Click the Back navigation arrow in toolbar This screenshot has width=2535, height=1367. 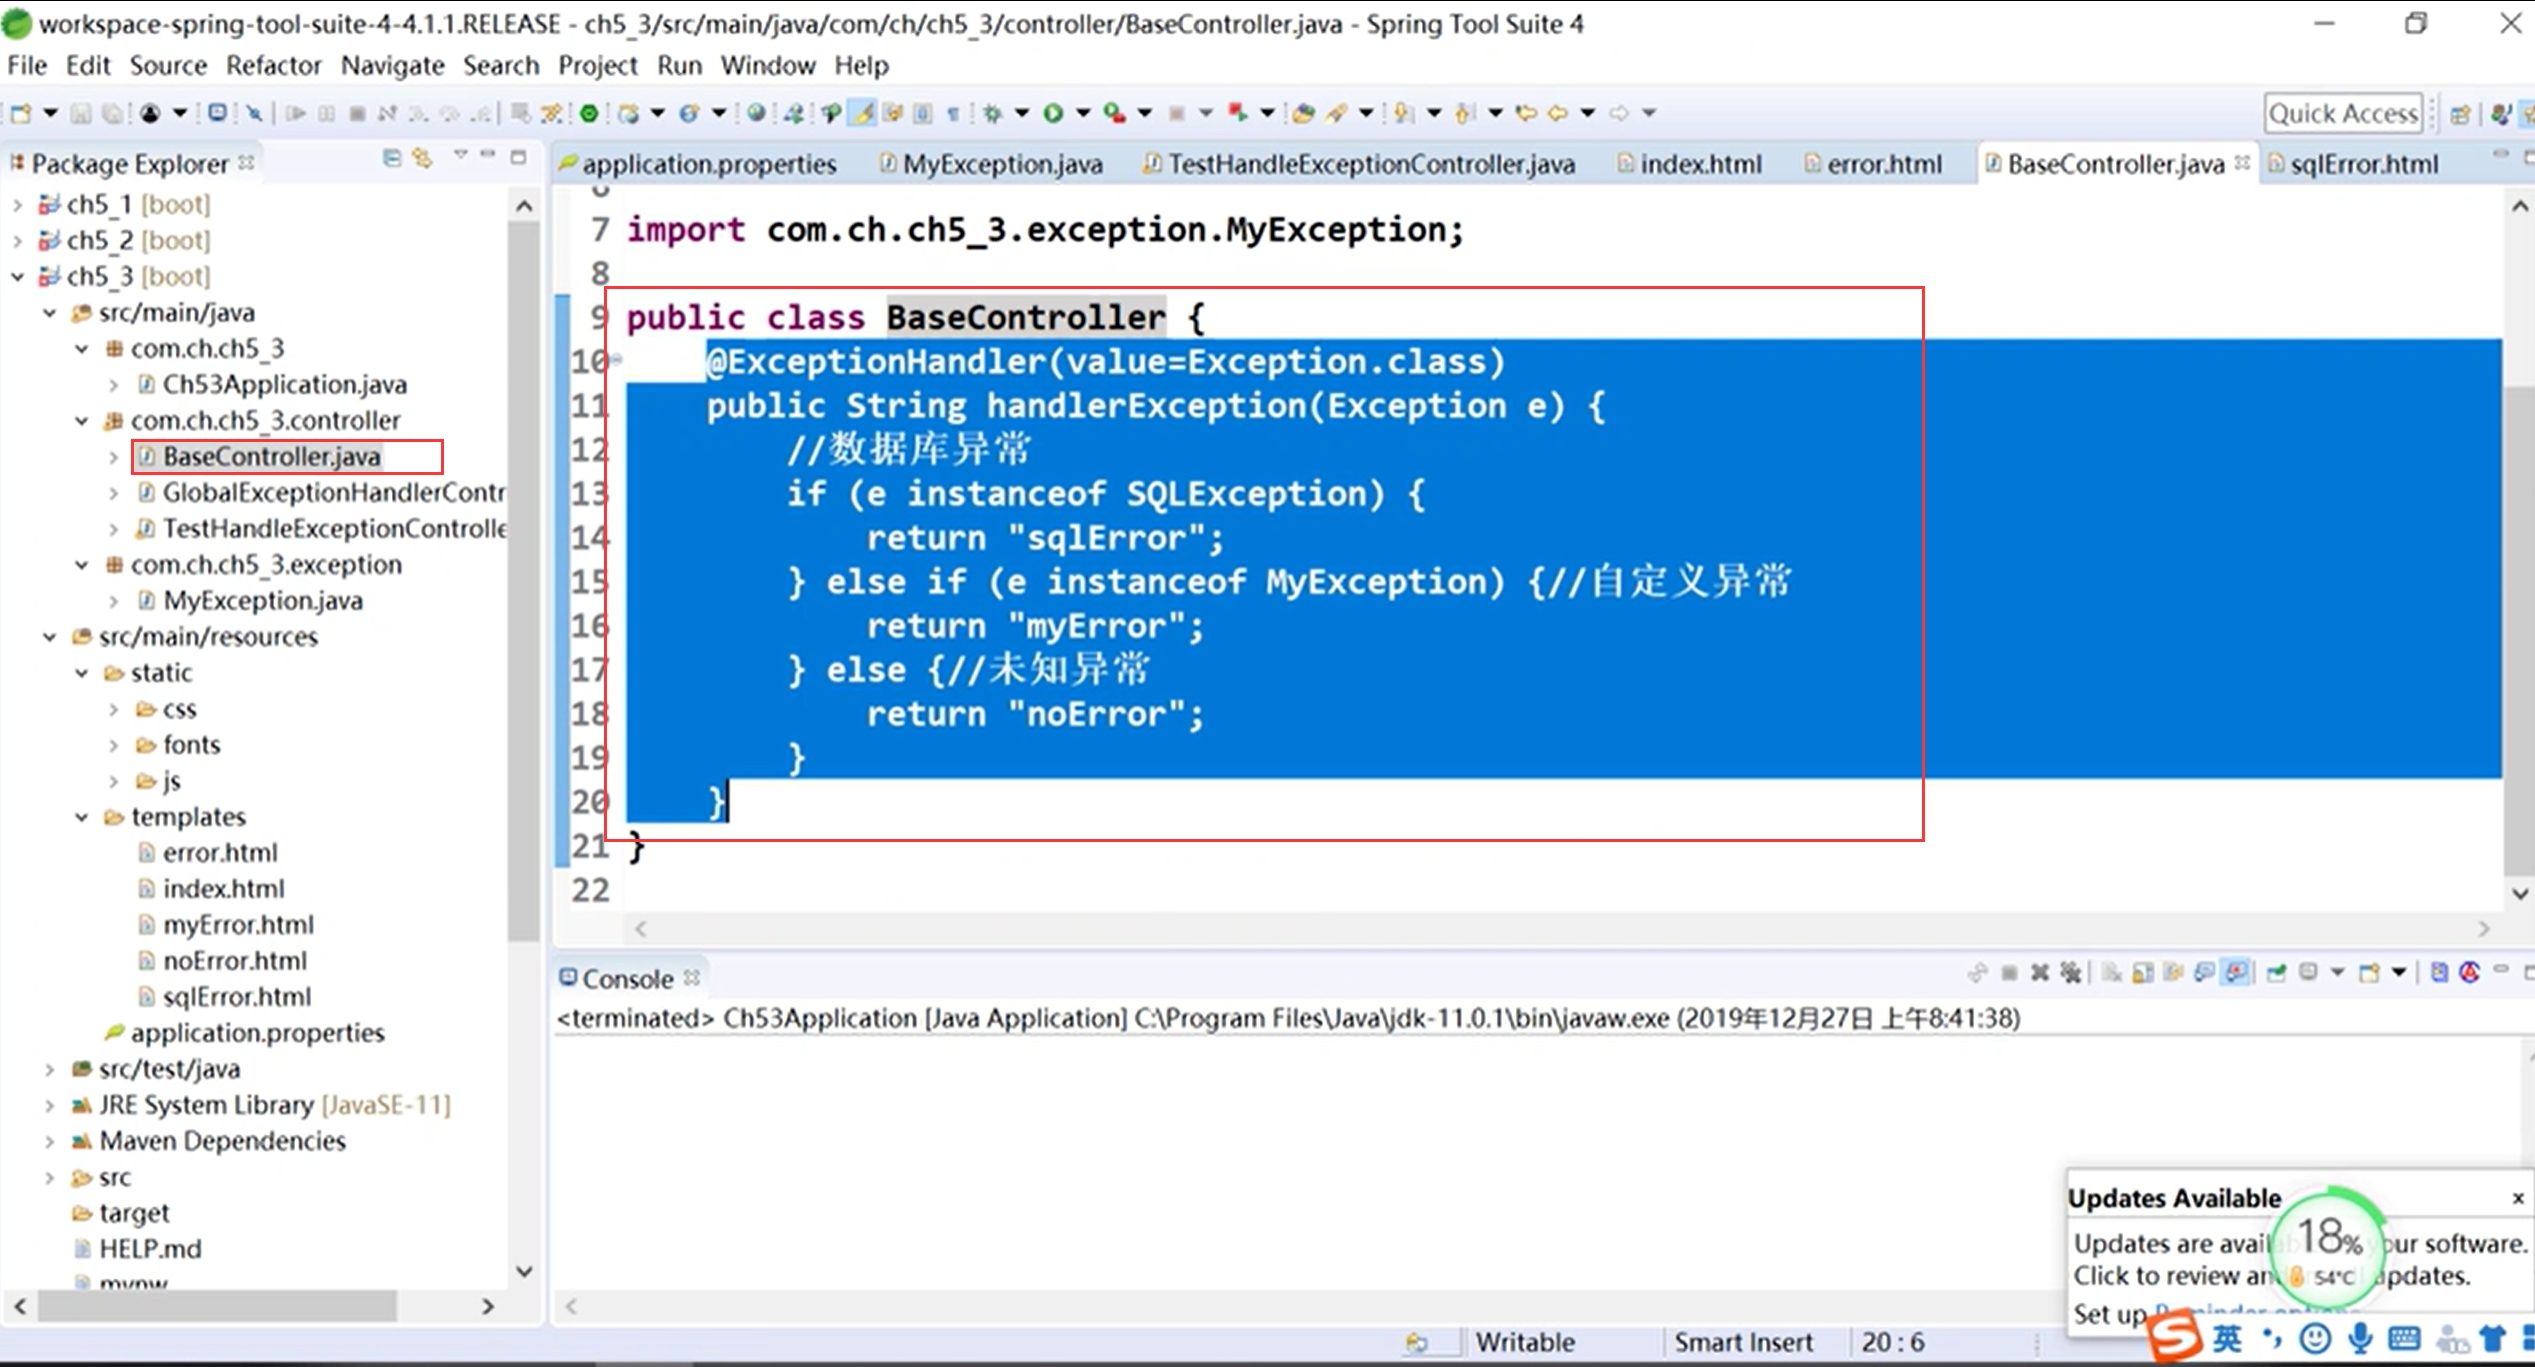(x=1558, y=113)
